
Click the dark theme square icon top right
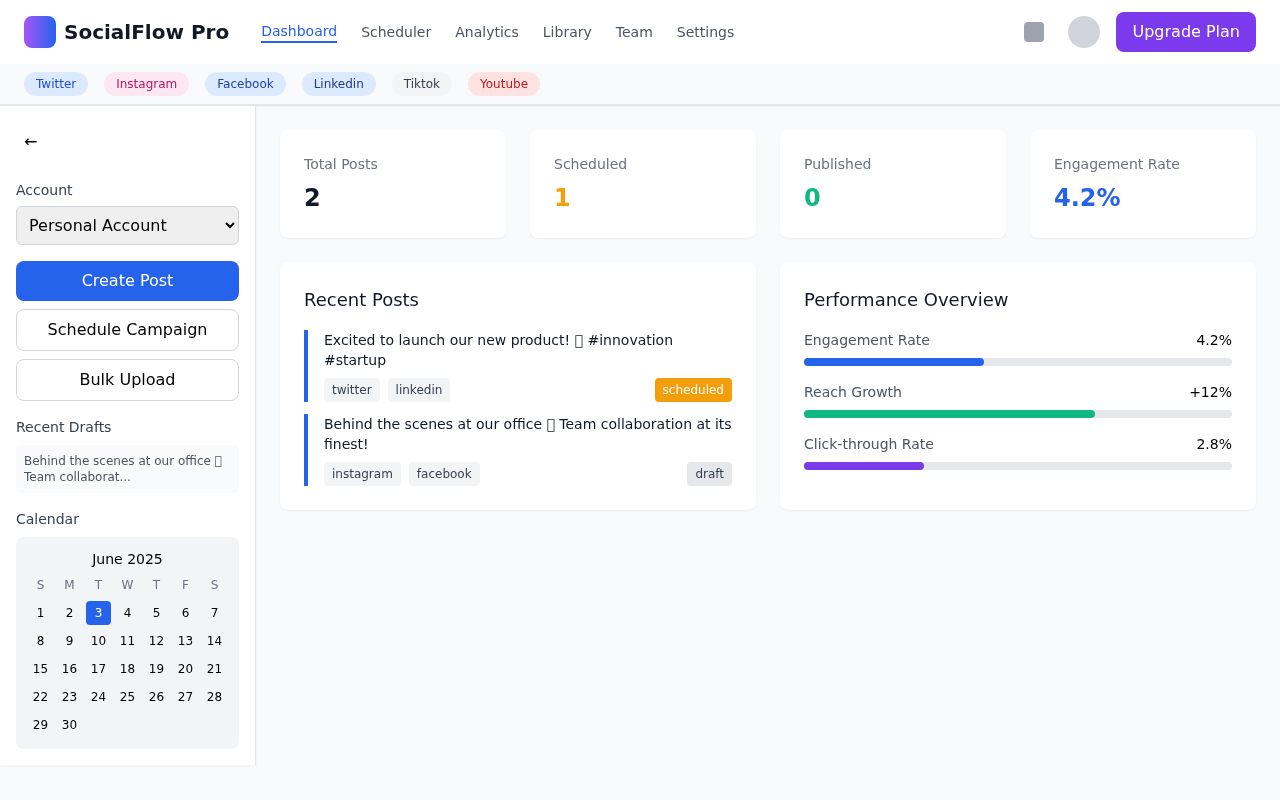(x=1033, y=31)
